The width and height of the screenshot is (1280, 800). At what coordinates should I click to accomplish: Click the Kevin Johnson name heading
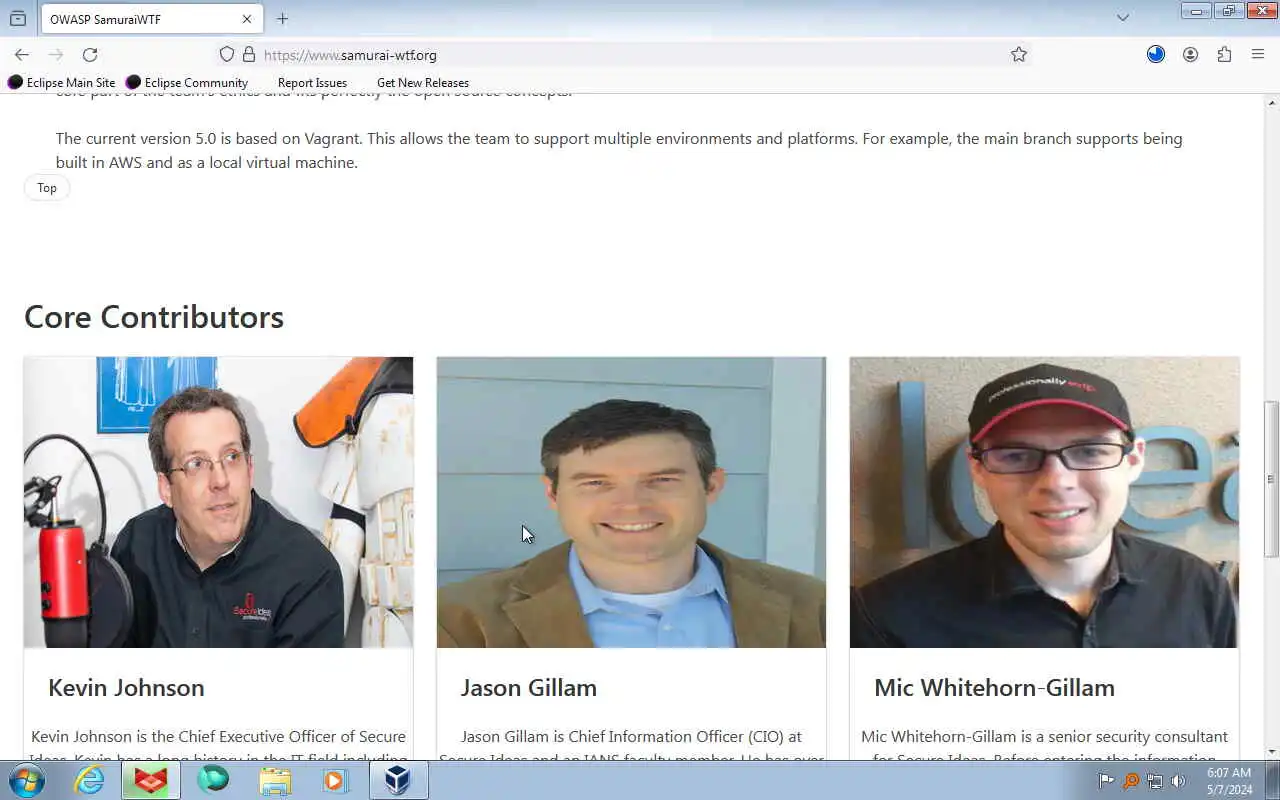(x=126, y=688)
